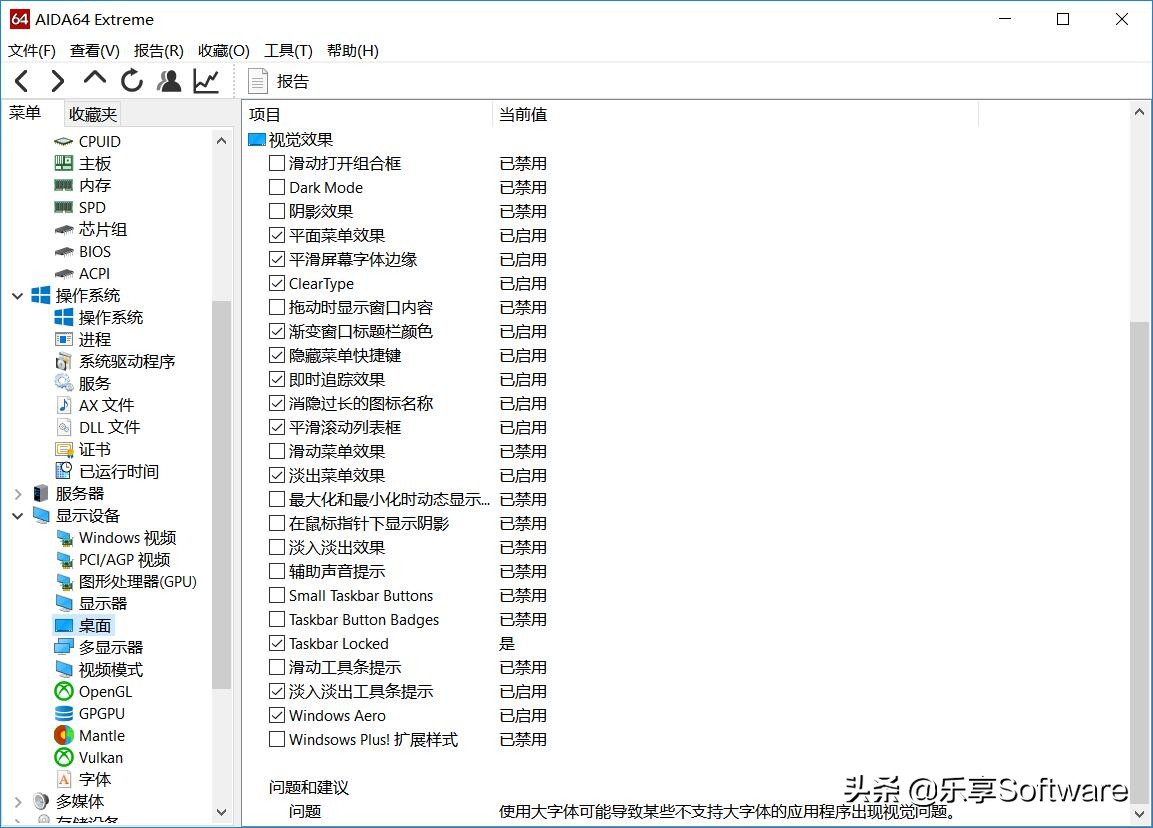Select 桌面 in the device tree

tap(92, 625)
